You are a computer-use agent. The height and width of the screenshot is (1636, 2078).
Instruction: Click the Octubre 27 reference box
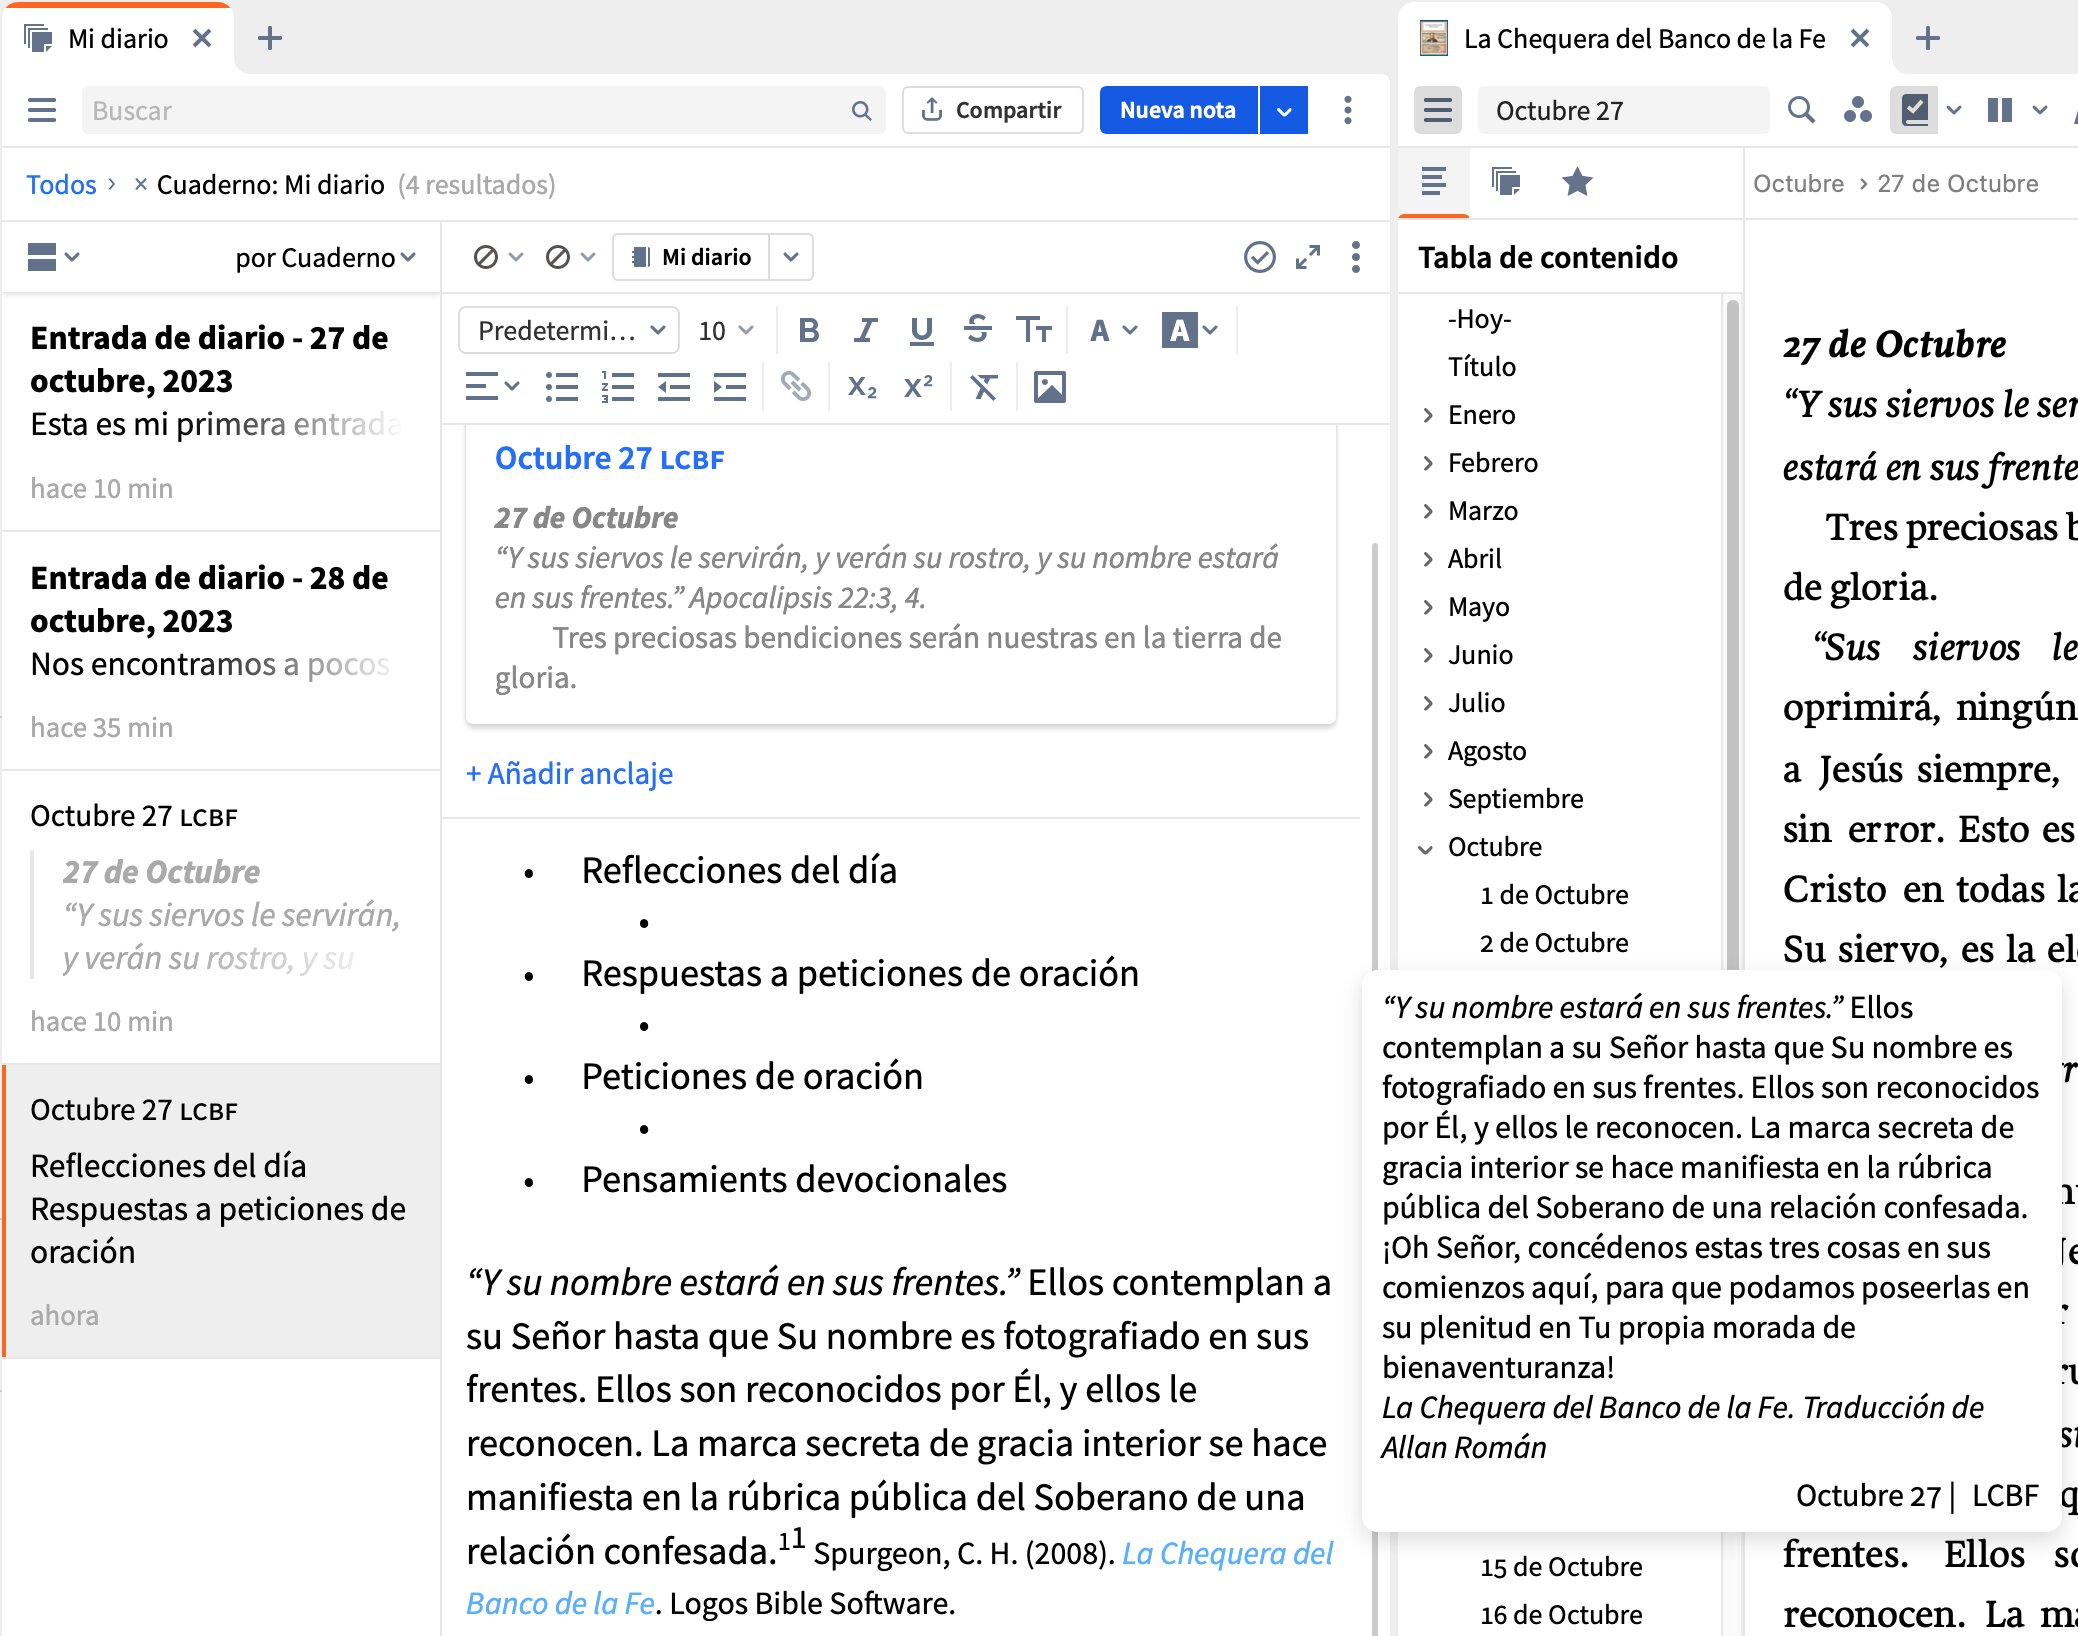pyautogui.click(x=1624, y=110)
